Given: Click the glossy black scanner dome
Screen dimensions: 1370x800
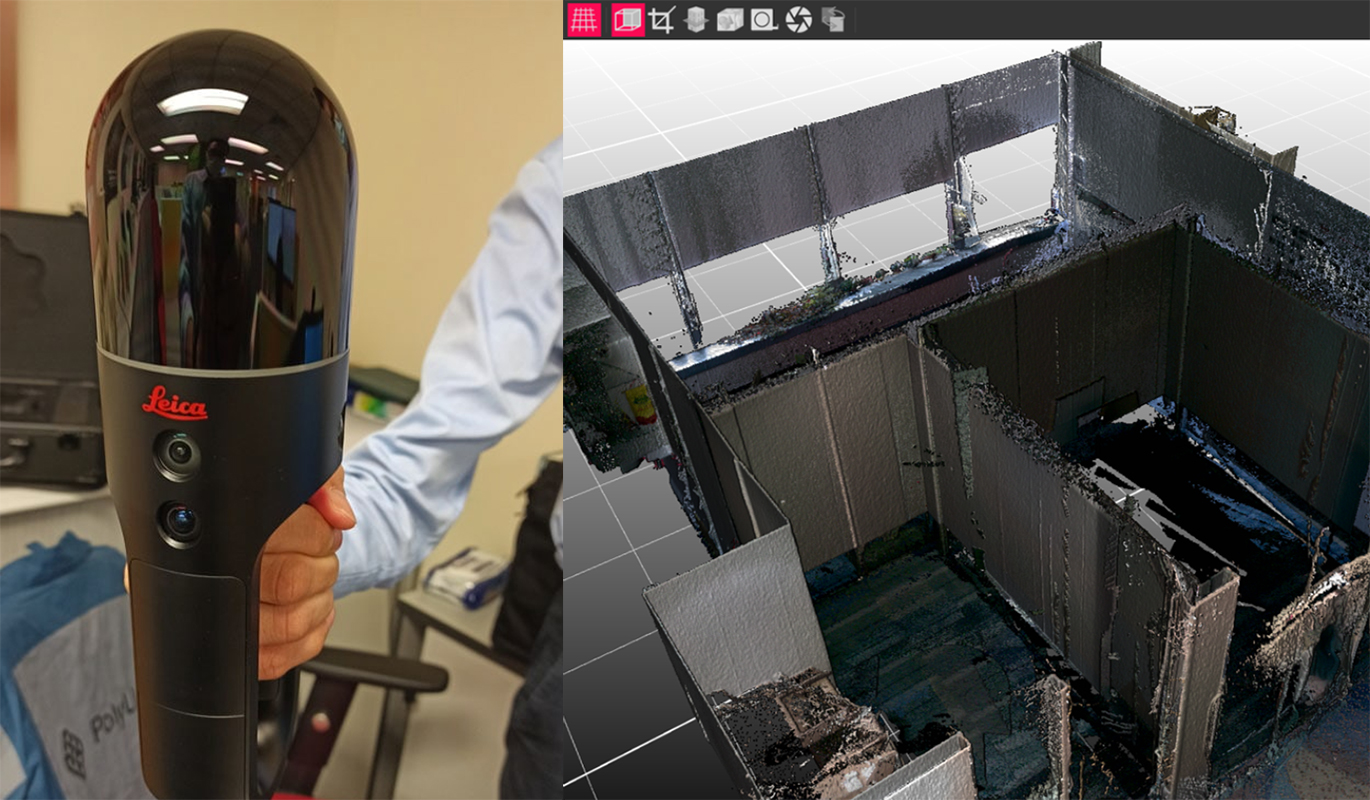Looking at the screenshot, I should (x=220, y=200).
